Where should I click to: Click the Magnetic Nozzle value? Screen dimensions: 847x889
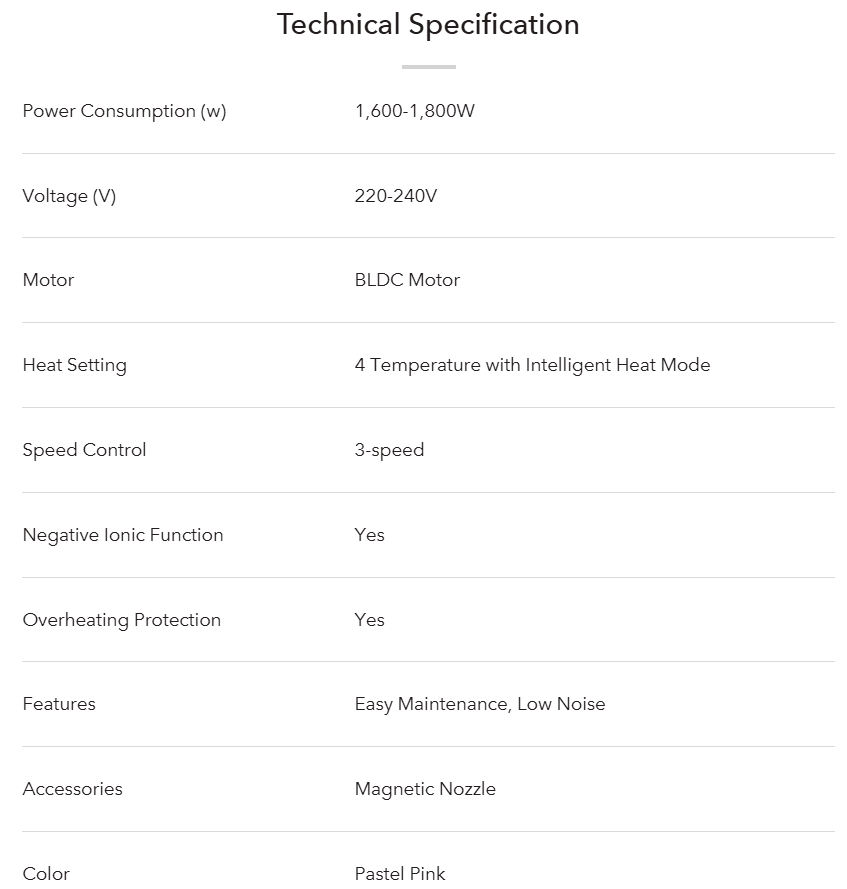[425, 789]
